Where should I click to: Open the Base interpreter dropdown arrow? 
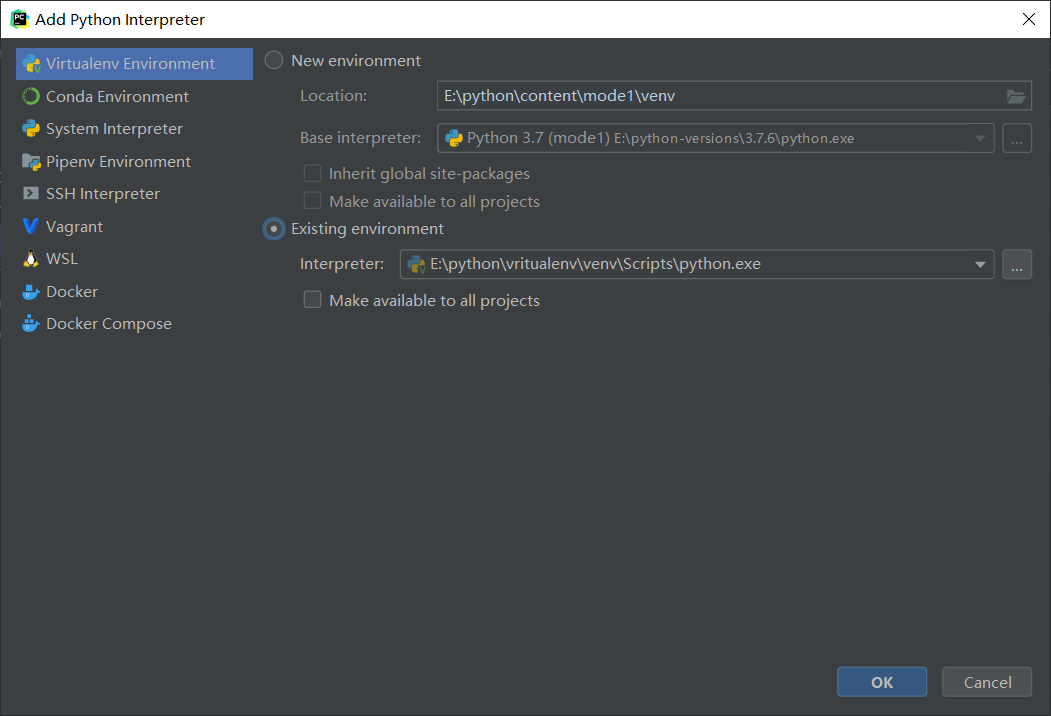pyautogui.click(x=980, y=139)
